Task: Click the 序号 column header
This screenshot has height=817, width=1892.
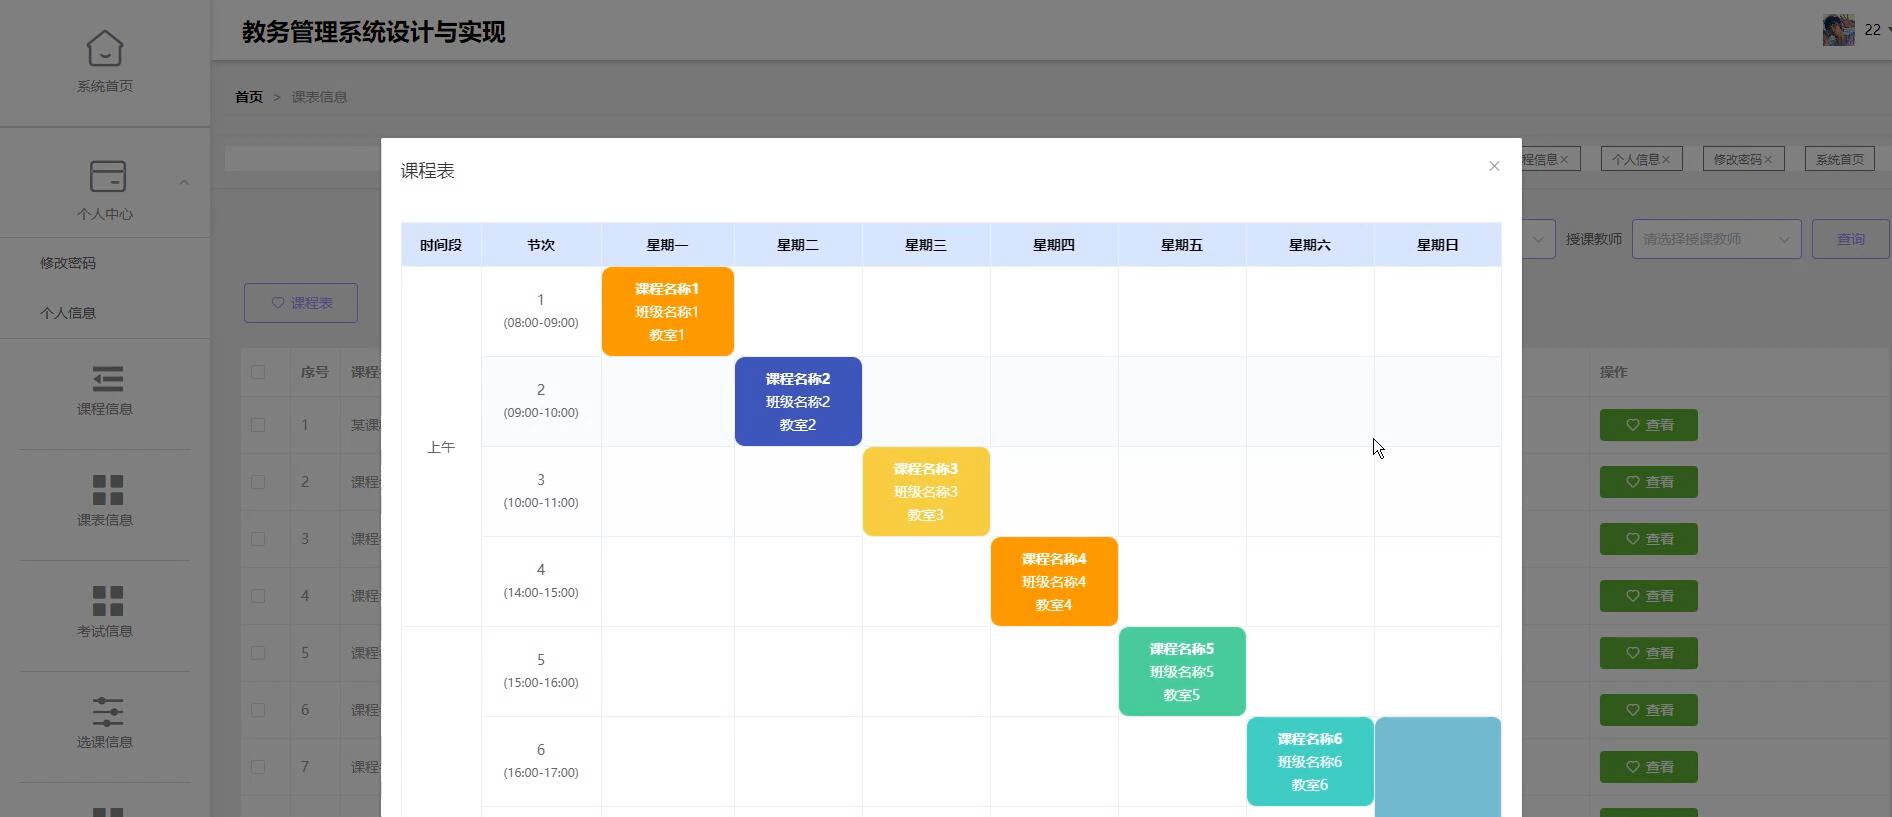Action: point(315,372)
